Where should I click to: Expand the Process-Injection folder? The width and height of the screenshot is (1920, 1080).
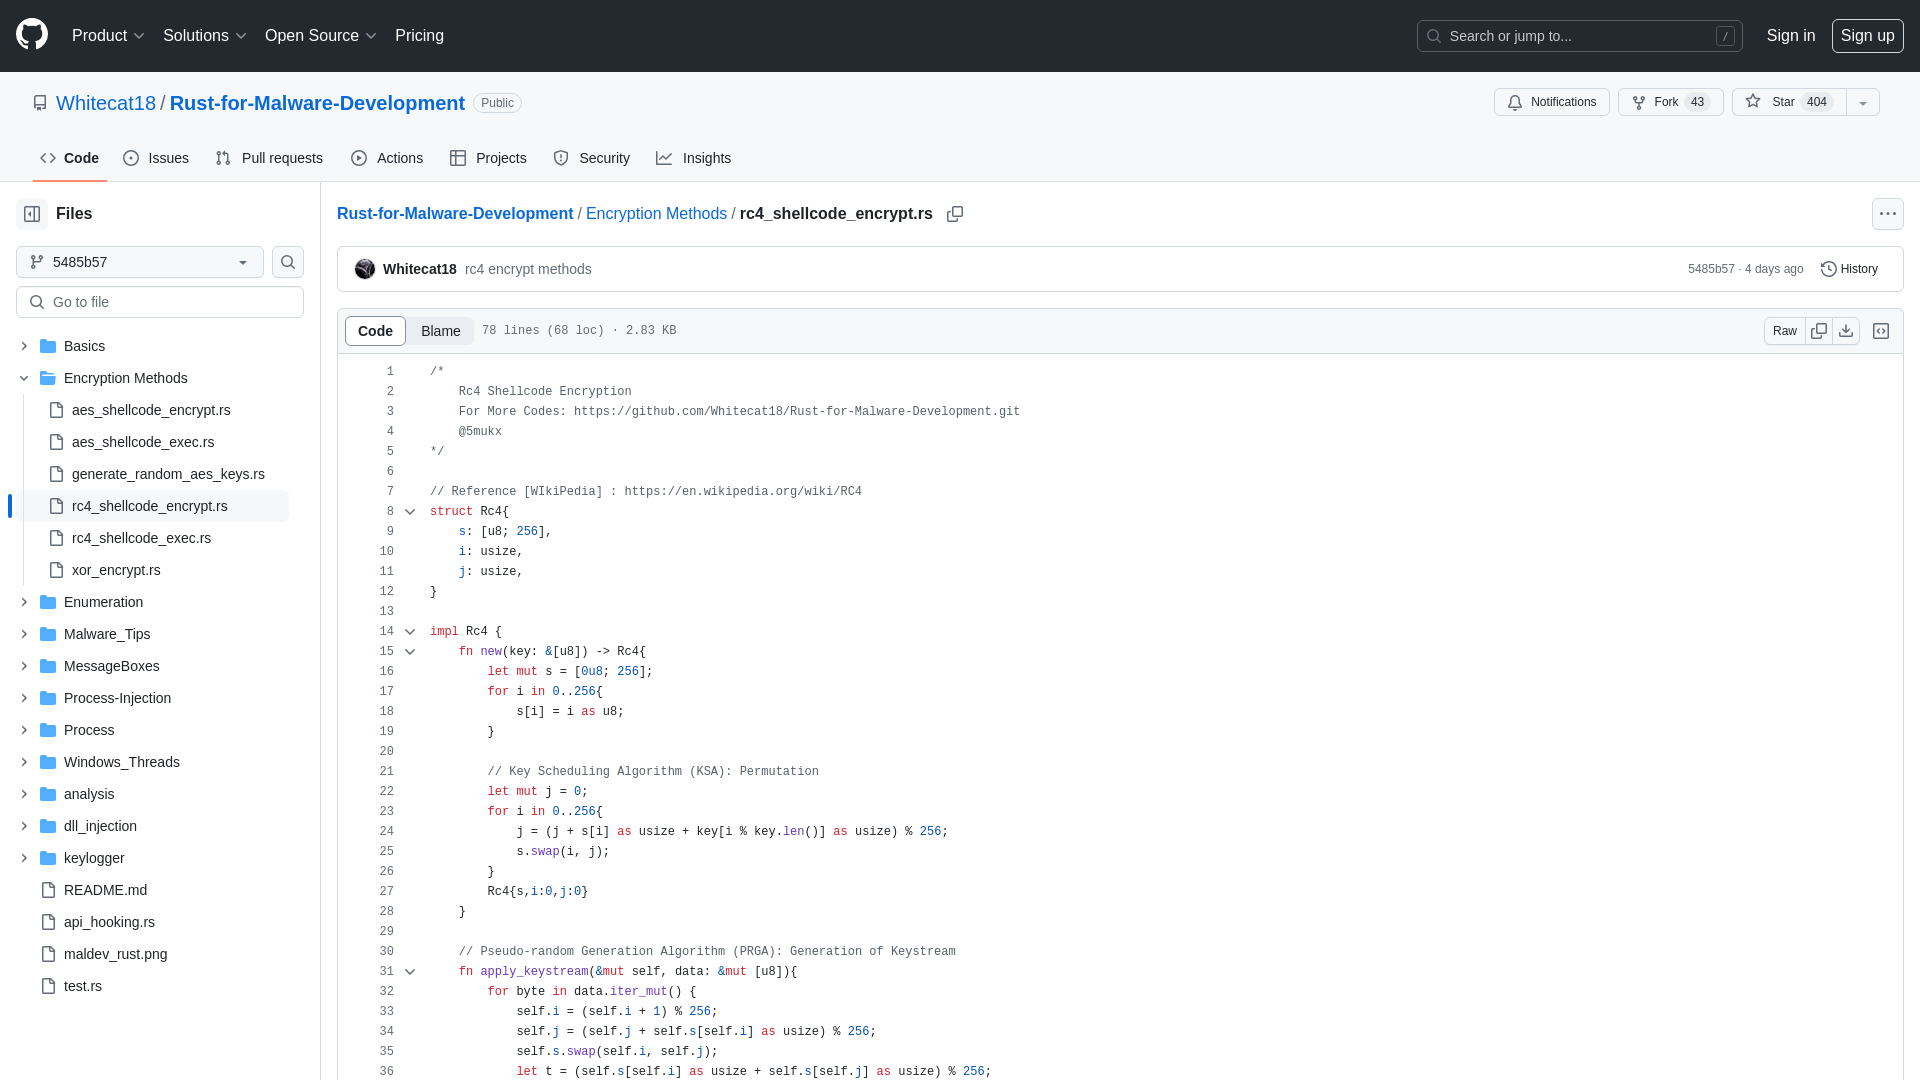click(x=24, y=698)
